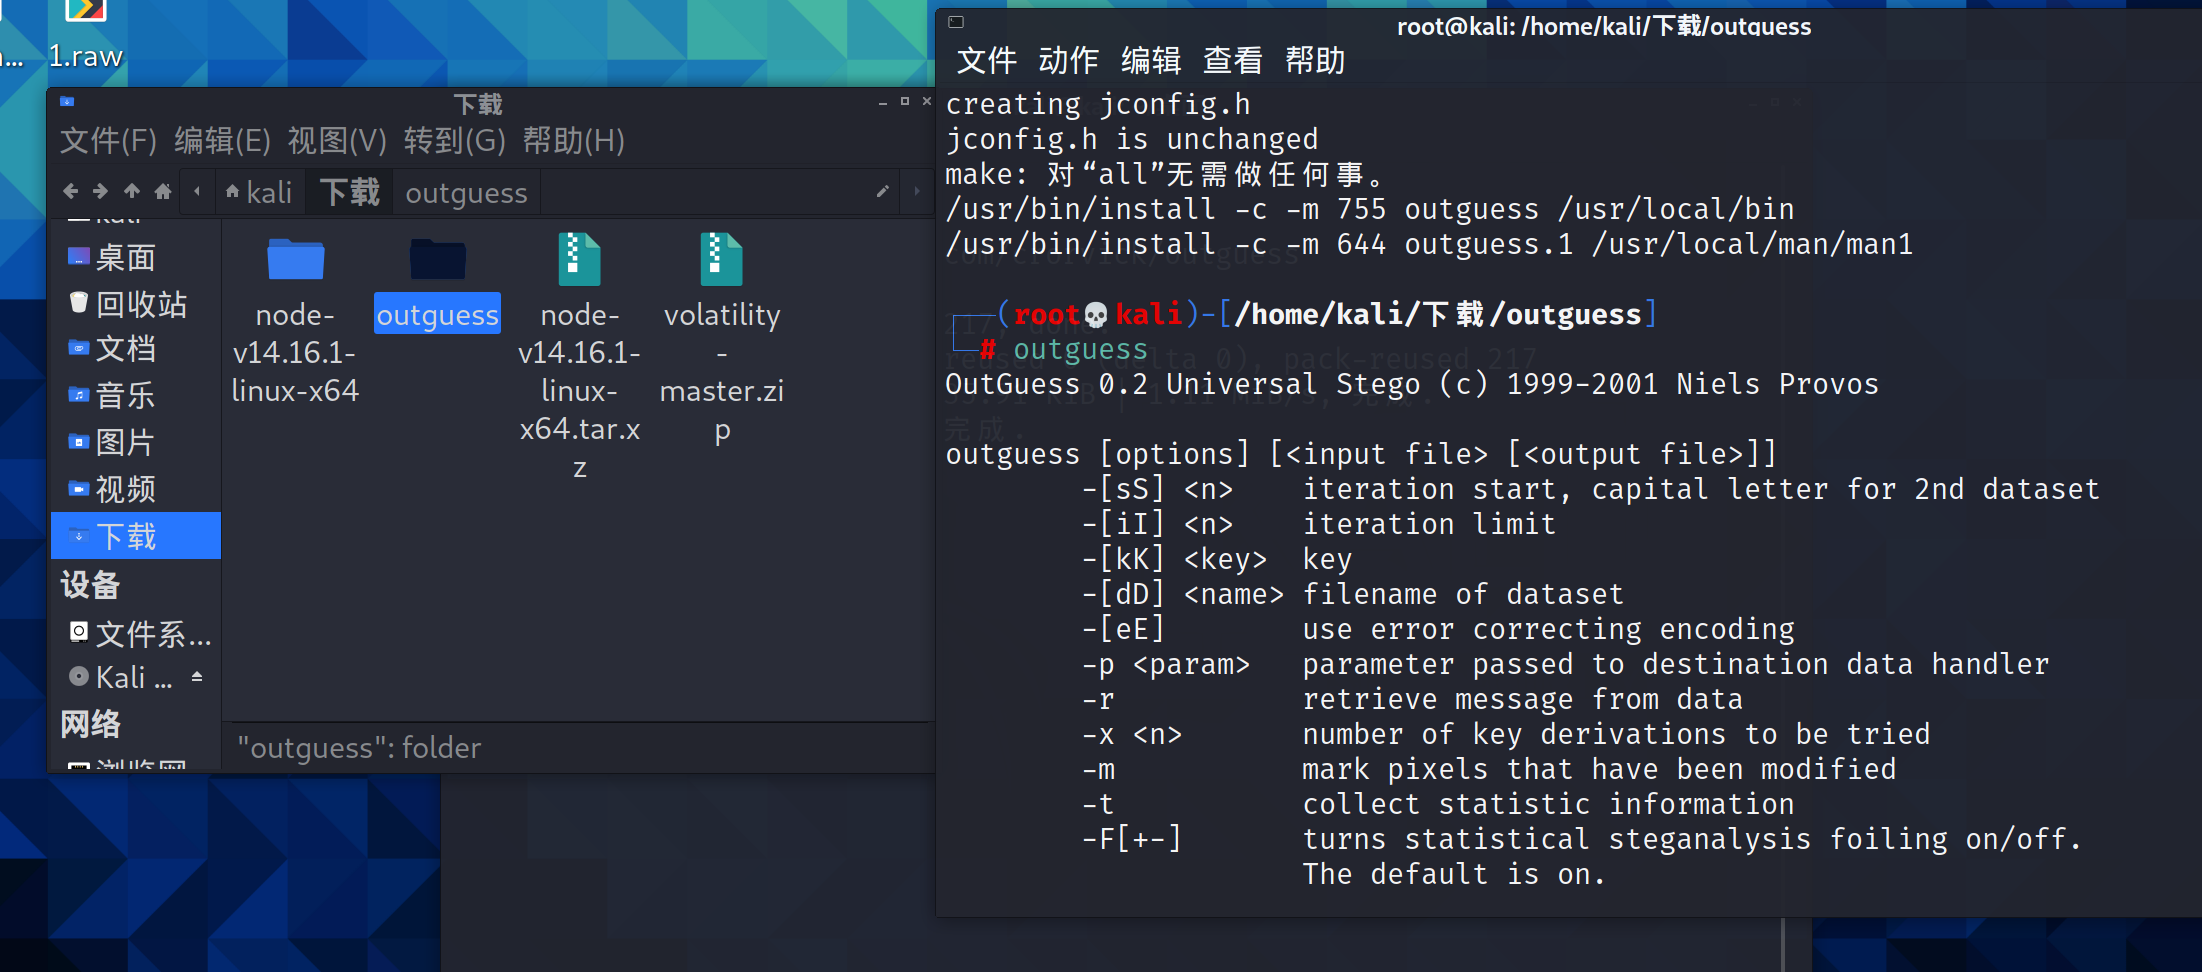This screenshot has height=972, width=2202.
Task: Click the outguess file label
Action: click(437, 314)
